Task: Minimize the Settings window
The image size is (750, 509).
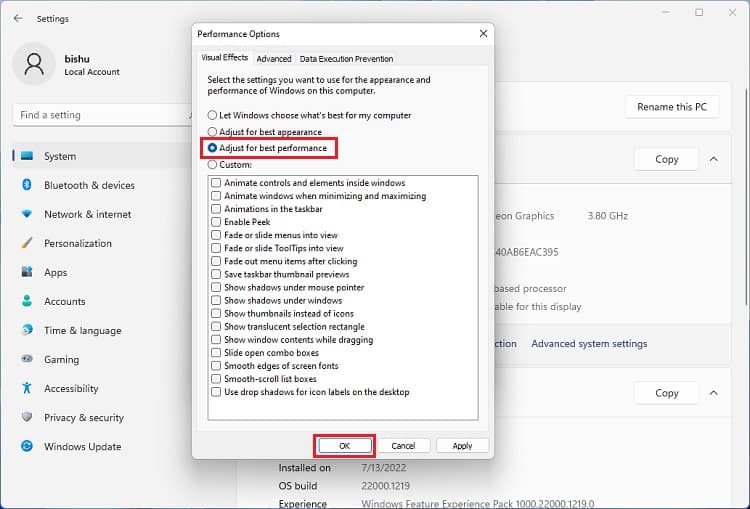Action: [666, 12]
